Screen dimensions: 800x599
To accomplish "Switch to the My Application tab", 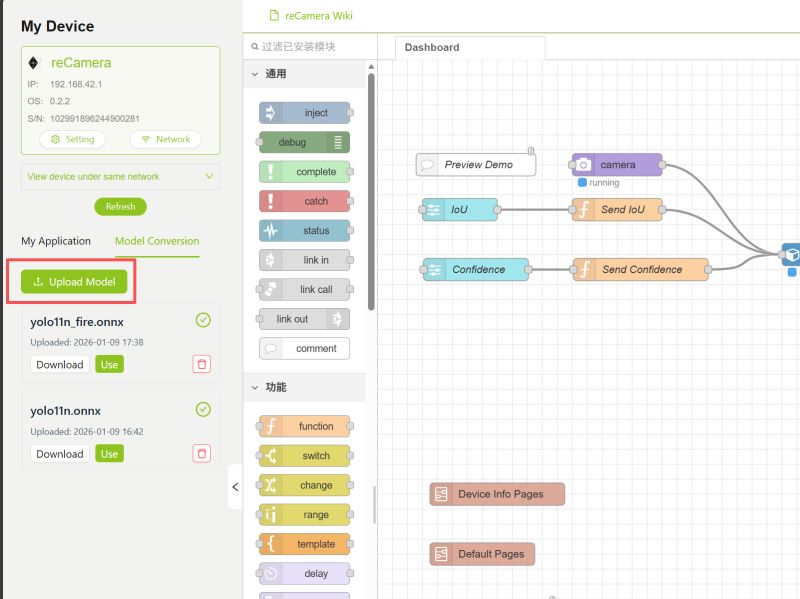I will pyautogui.click(x=56, y=241).
